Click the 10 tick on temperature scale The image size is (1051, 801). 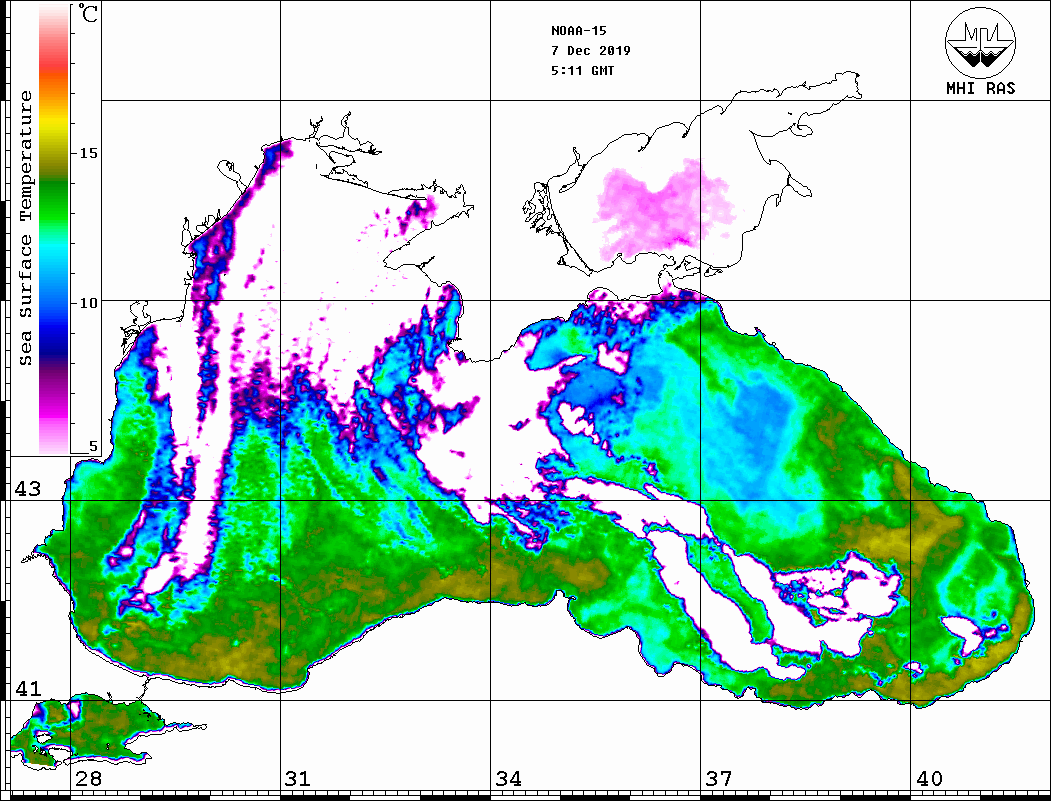pyautogui.click(x=88, y=303)
